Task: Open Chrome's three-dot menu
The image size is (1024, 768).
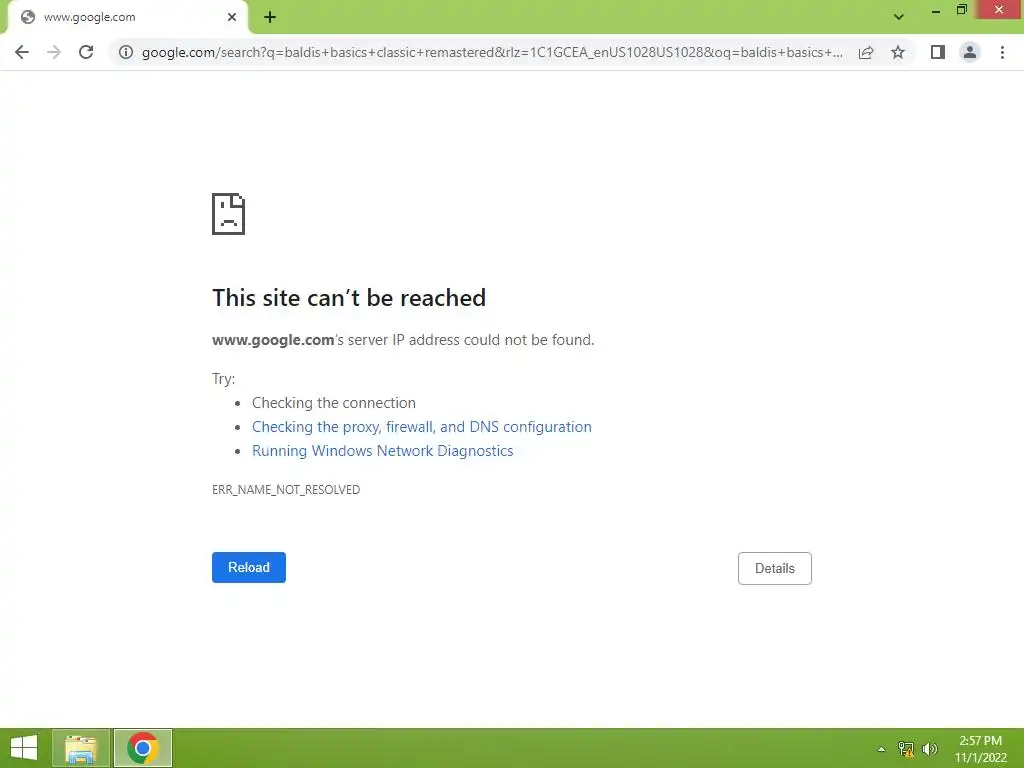Action: click(x=1002, y=52)
